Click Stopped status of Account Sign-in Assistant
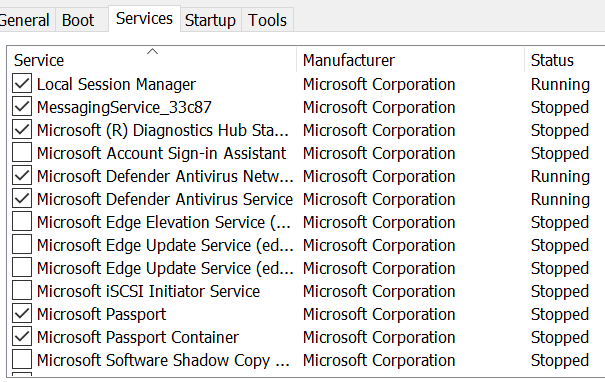 [x=560, y=153]
